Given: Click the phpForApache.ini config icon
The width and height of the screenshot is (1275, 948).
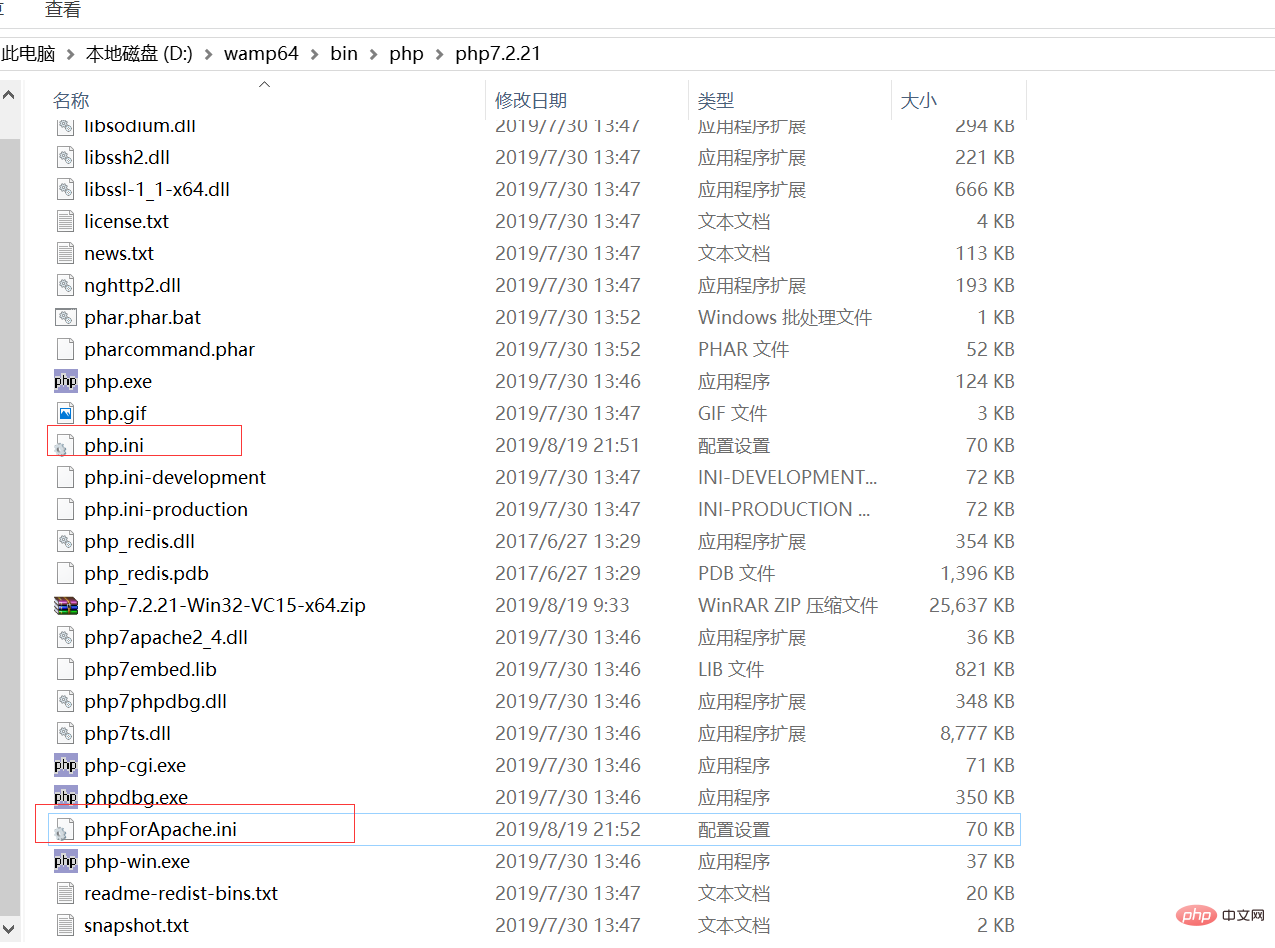Looking at the screenshot, I should [66, 829].
